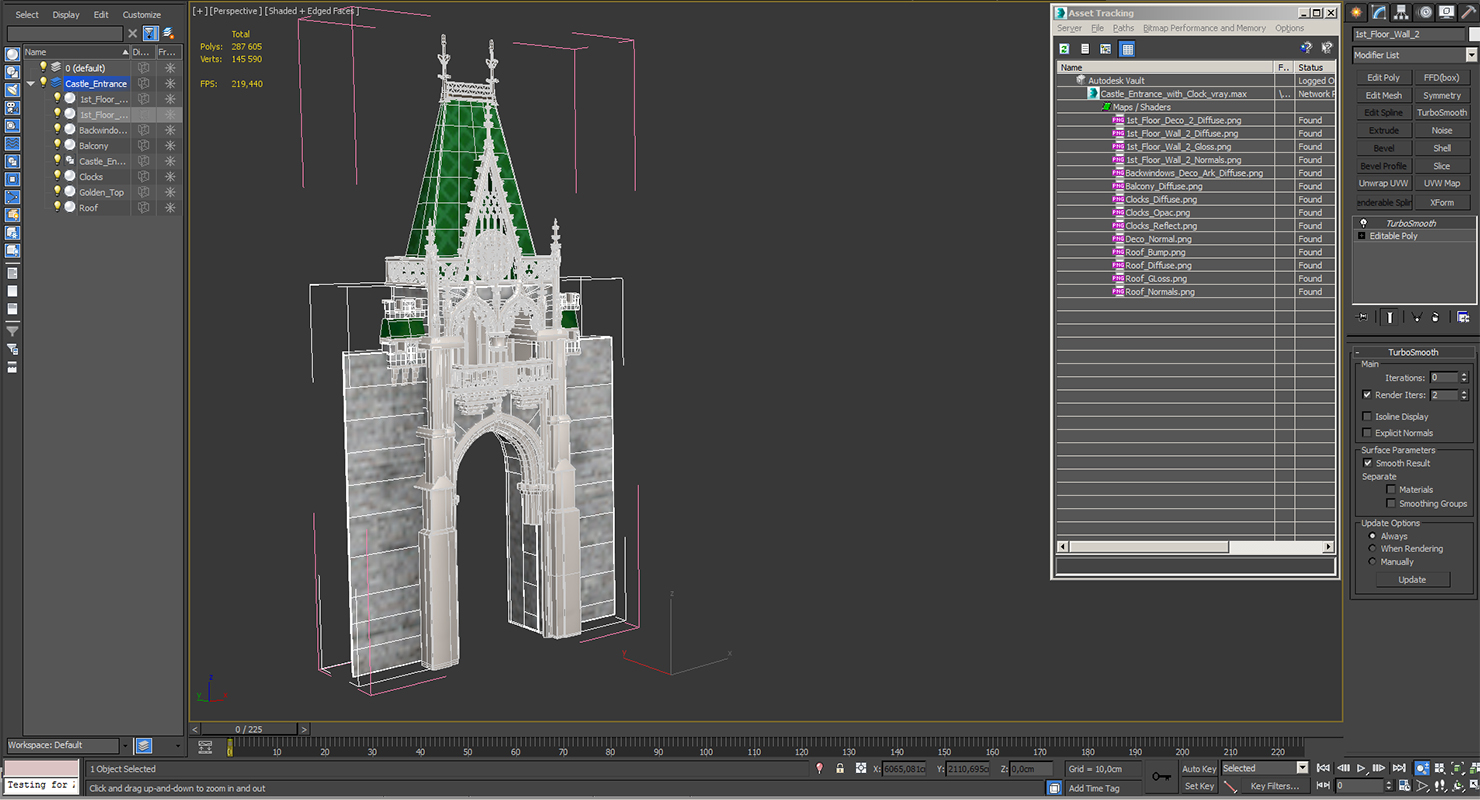Enable the Explicit Normals checkbox
This screenshot has height=800, width=1480.
[1367, 433]
